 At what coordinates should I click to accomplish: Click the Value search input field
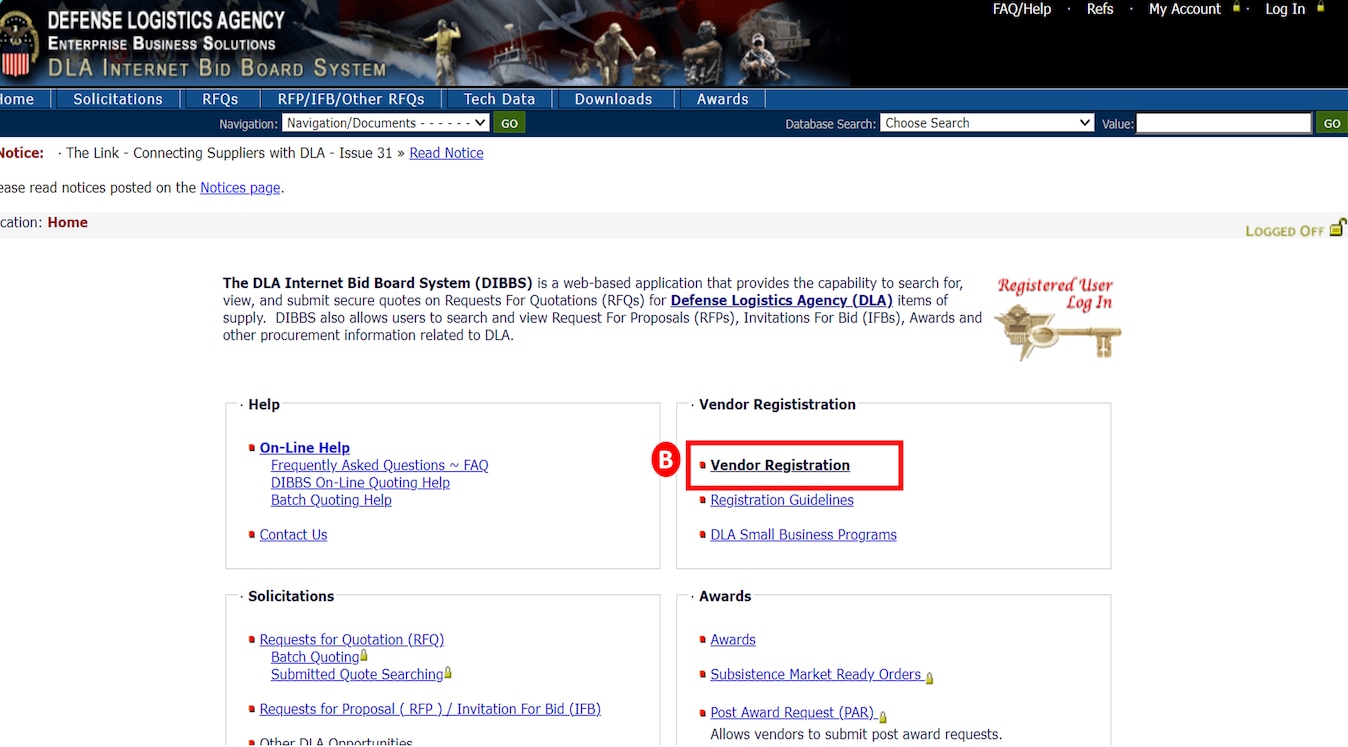[x=1223, y=123]
